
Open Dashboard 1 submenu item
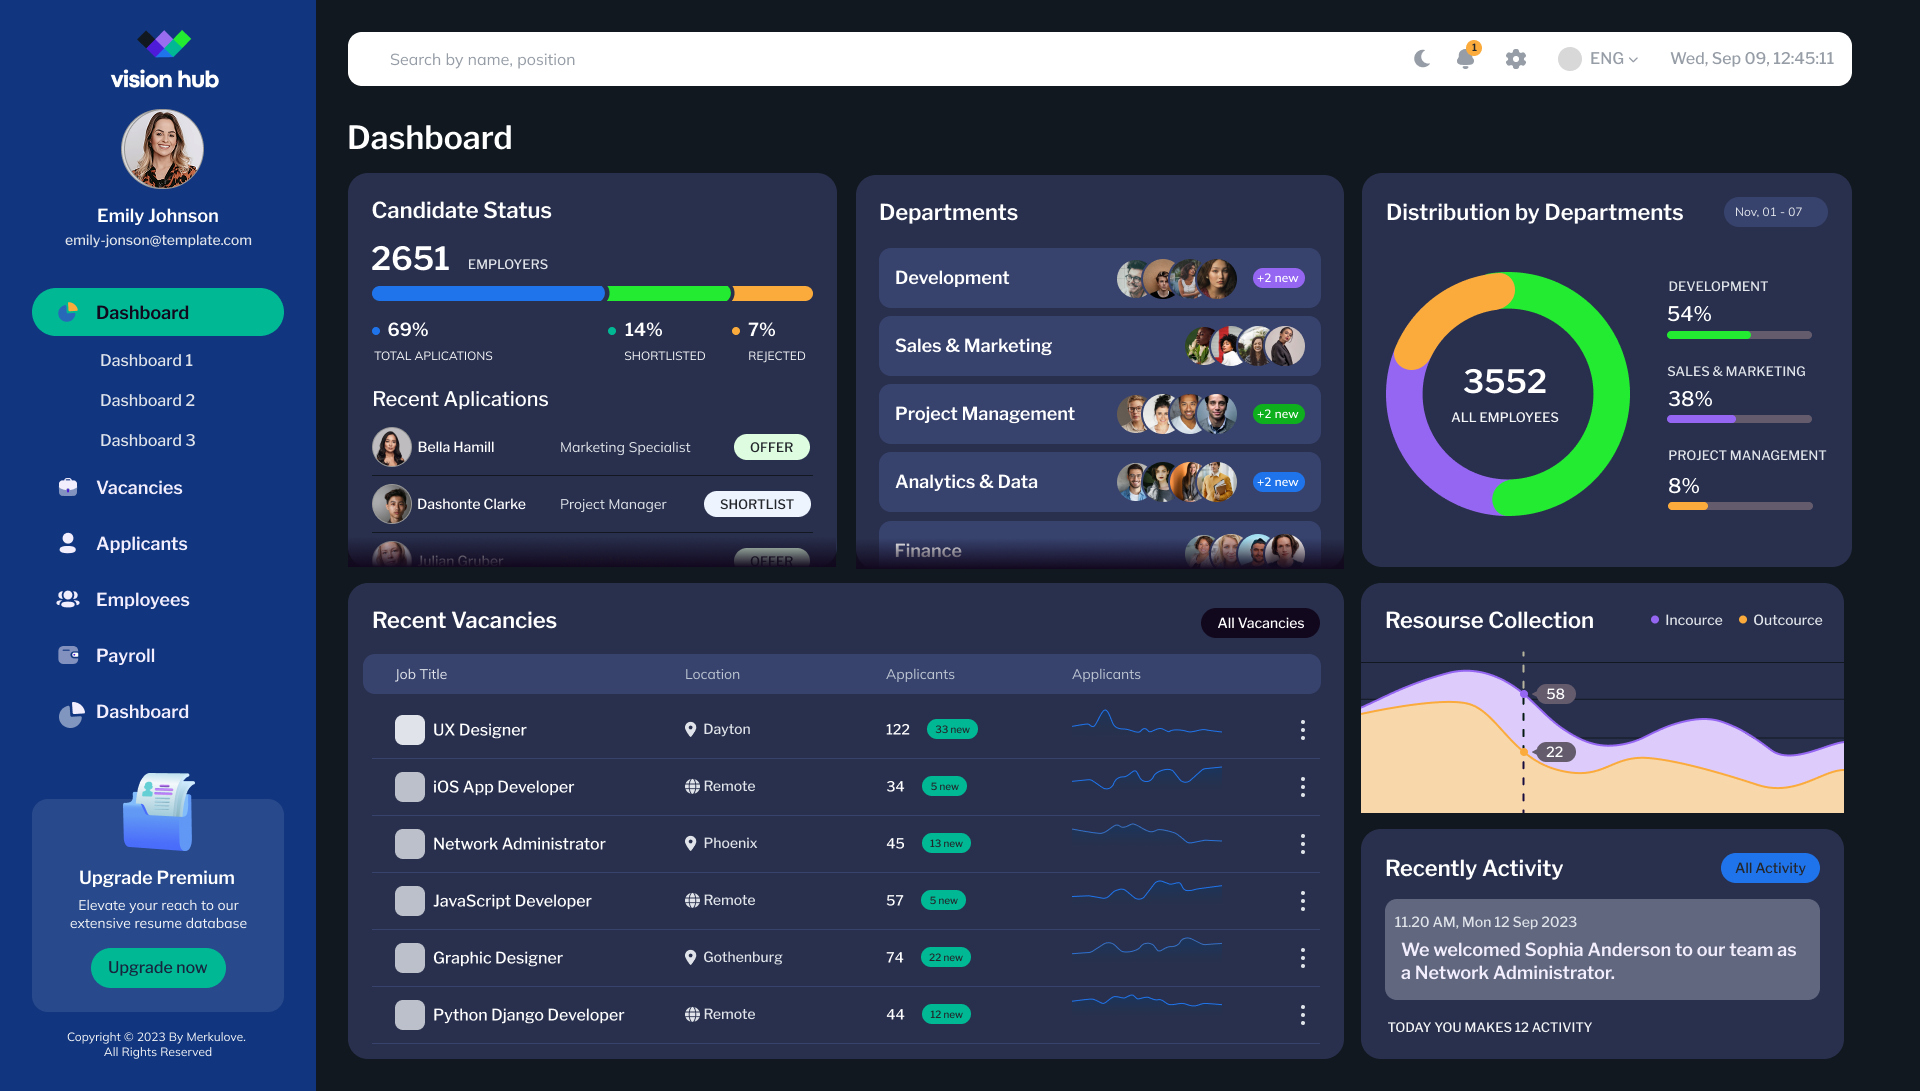tap(146, 360)
